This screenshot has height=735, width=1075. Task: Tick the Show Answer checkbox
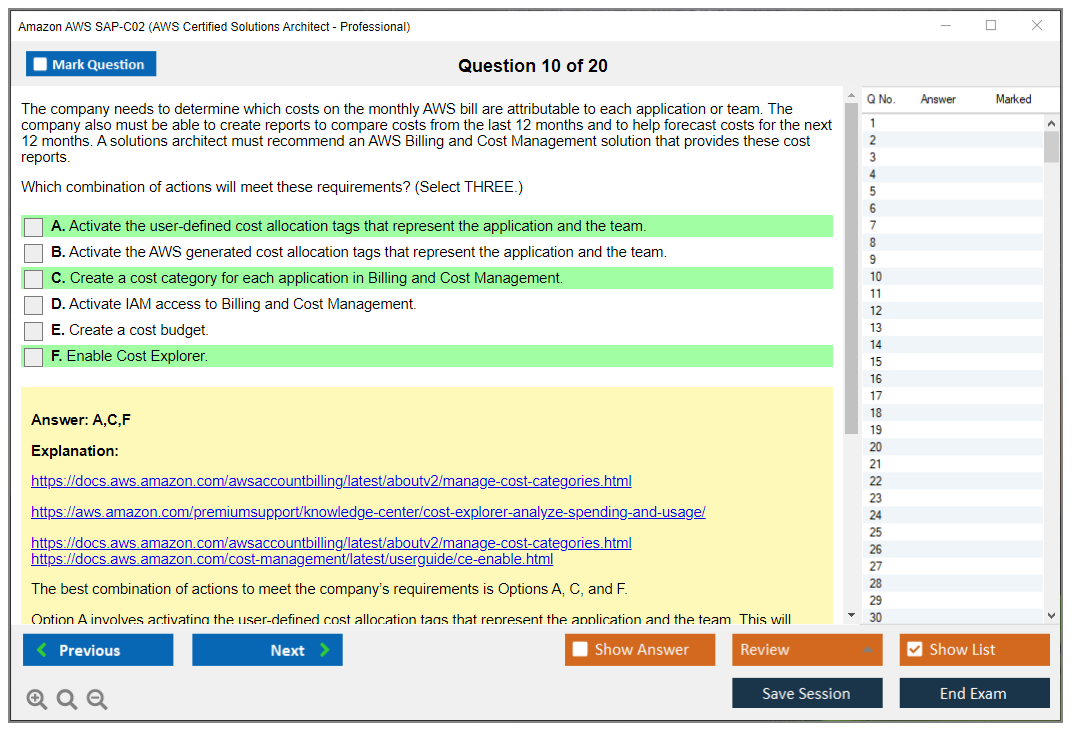coord(580,650)
